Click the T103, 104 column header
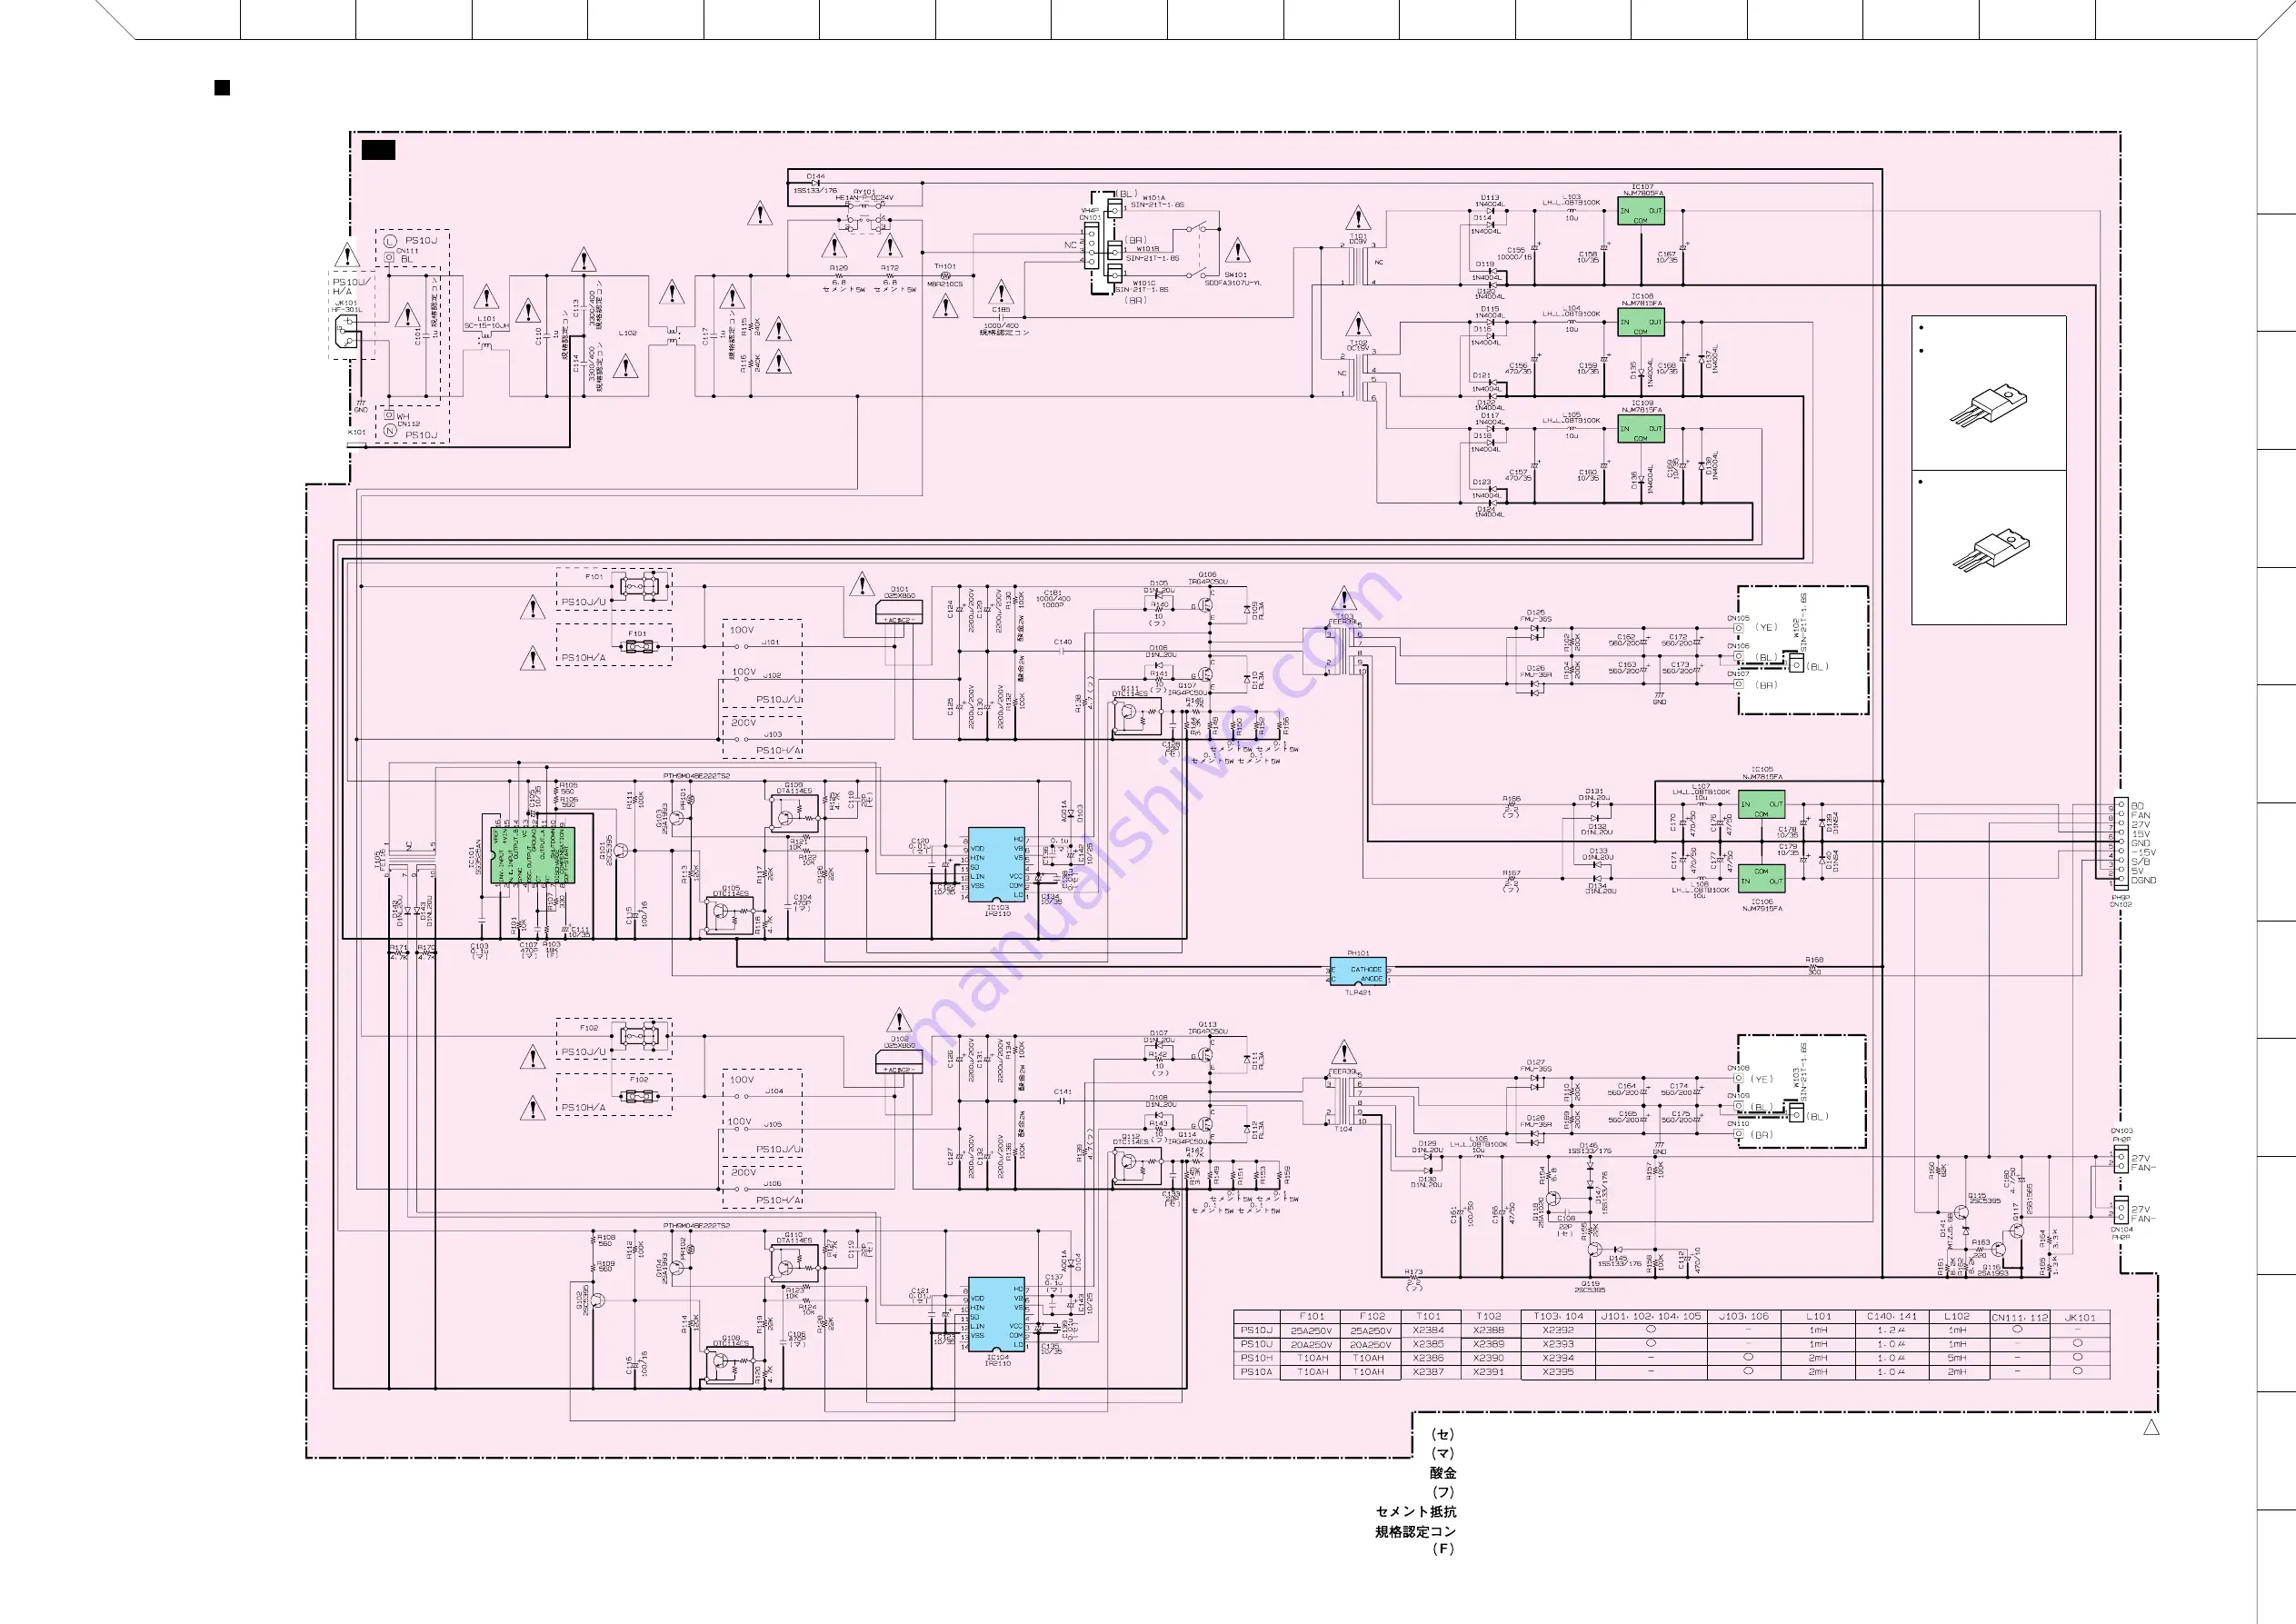2296x1624 pixels. pos(1558,1316)
